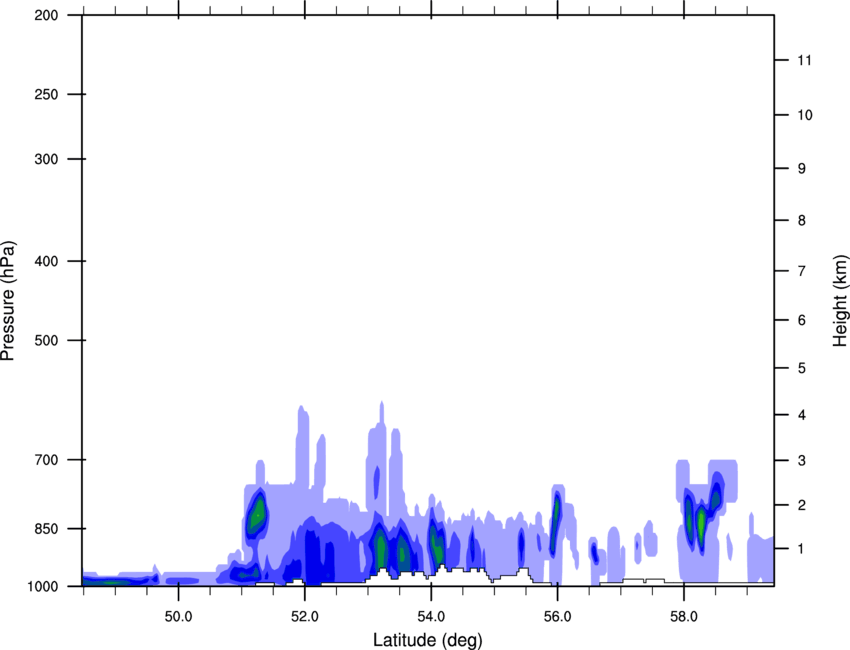Pick the 9 km height label
Screen dimensions: 850x650
pos(802,169)
